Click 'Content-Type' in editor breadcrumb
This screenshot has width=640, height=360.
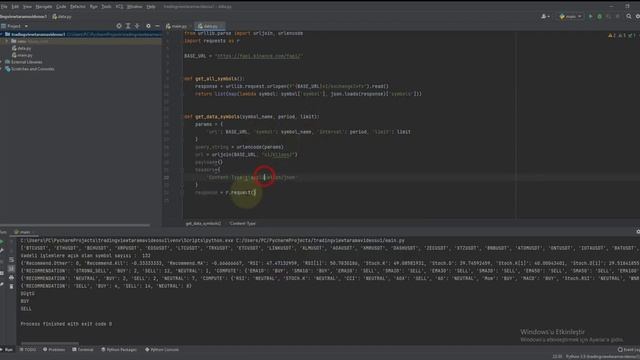[x=242, y=224]
